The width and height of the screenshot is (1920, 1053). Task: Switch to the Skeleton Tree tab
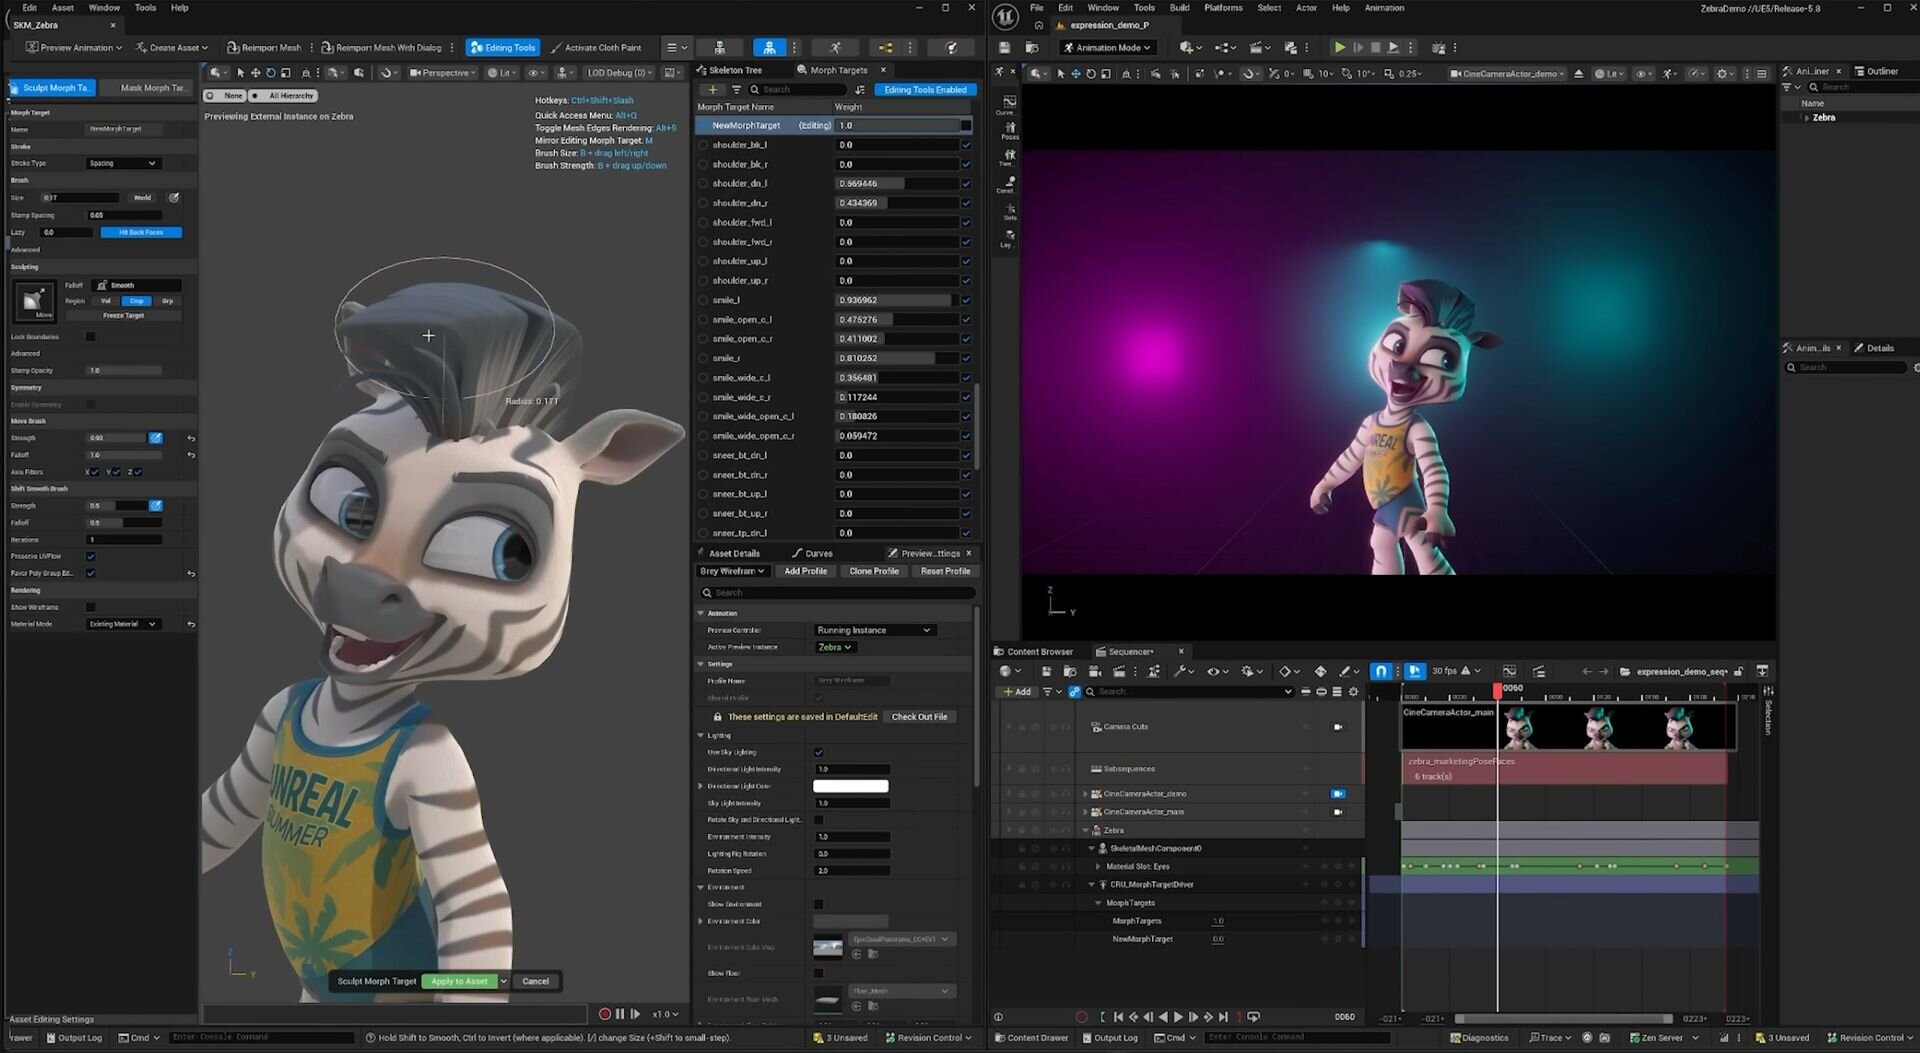729,70
